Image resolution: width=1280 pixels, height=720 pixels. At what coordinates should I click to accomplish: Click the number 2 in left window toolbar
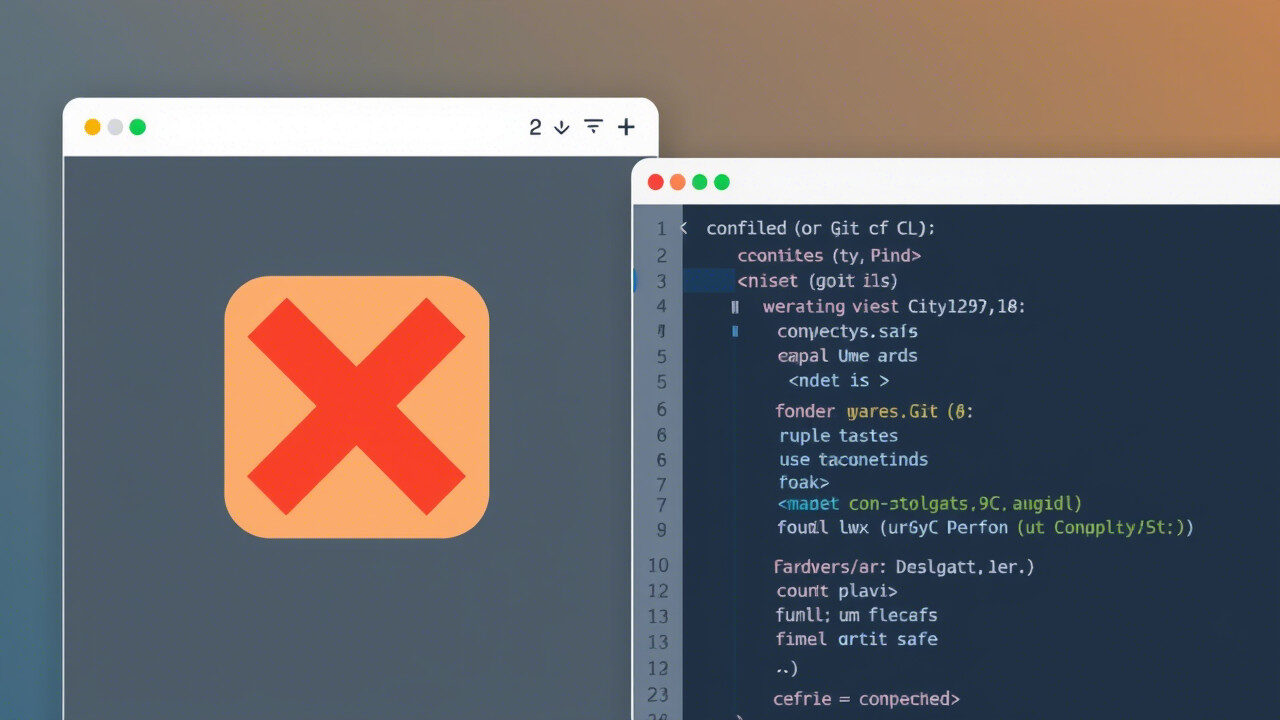[535, 127]
